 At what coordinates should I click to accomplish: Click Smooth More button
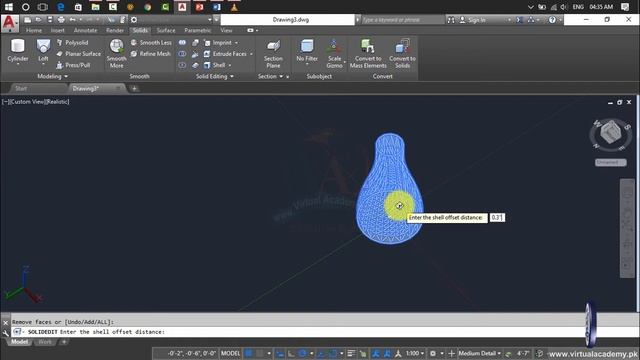click(x=116, y=53)
